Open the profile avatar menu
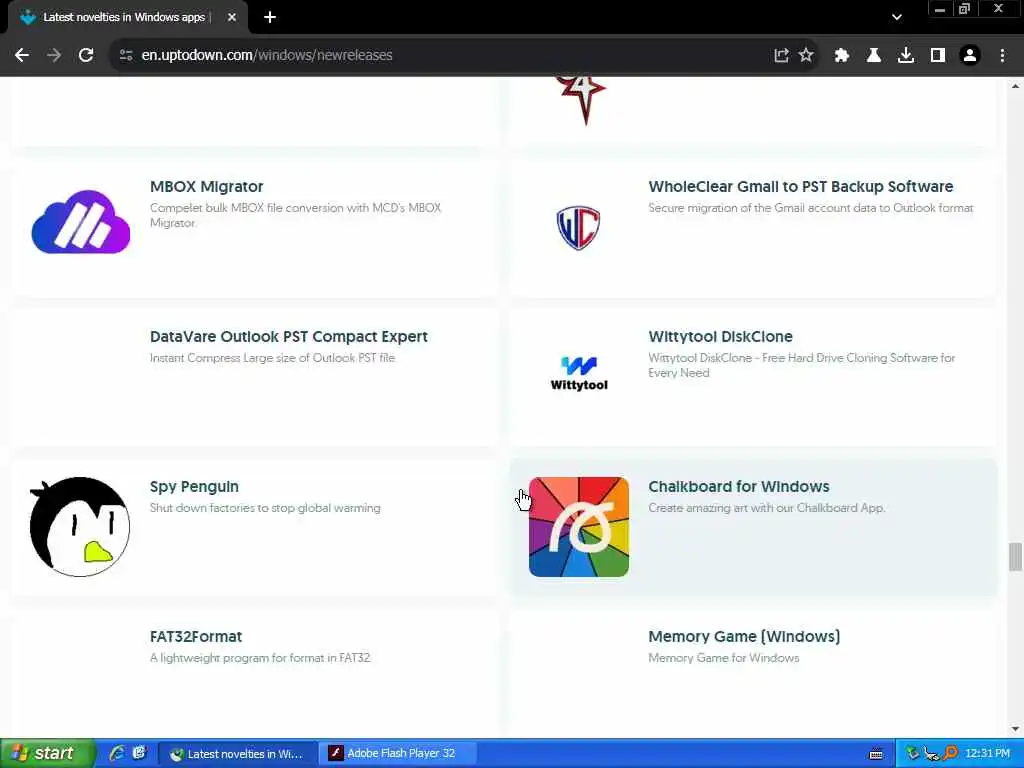 point(970,56)
